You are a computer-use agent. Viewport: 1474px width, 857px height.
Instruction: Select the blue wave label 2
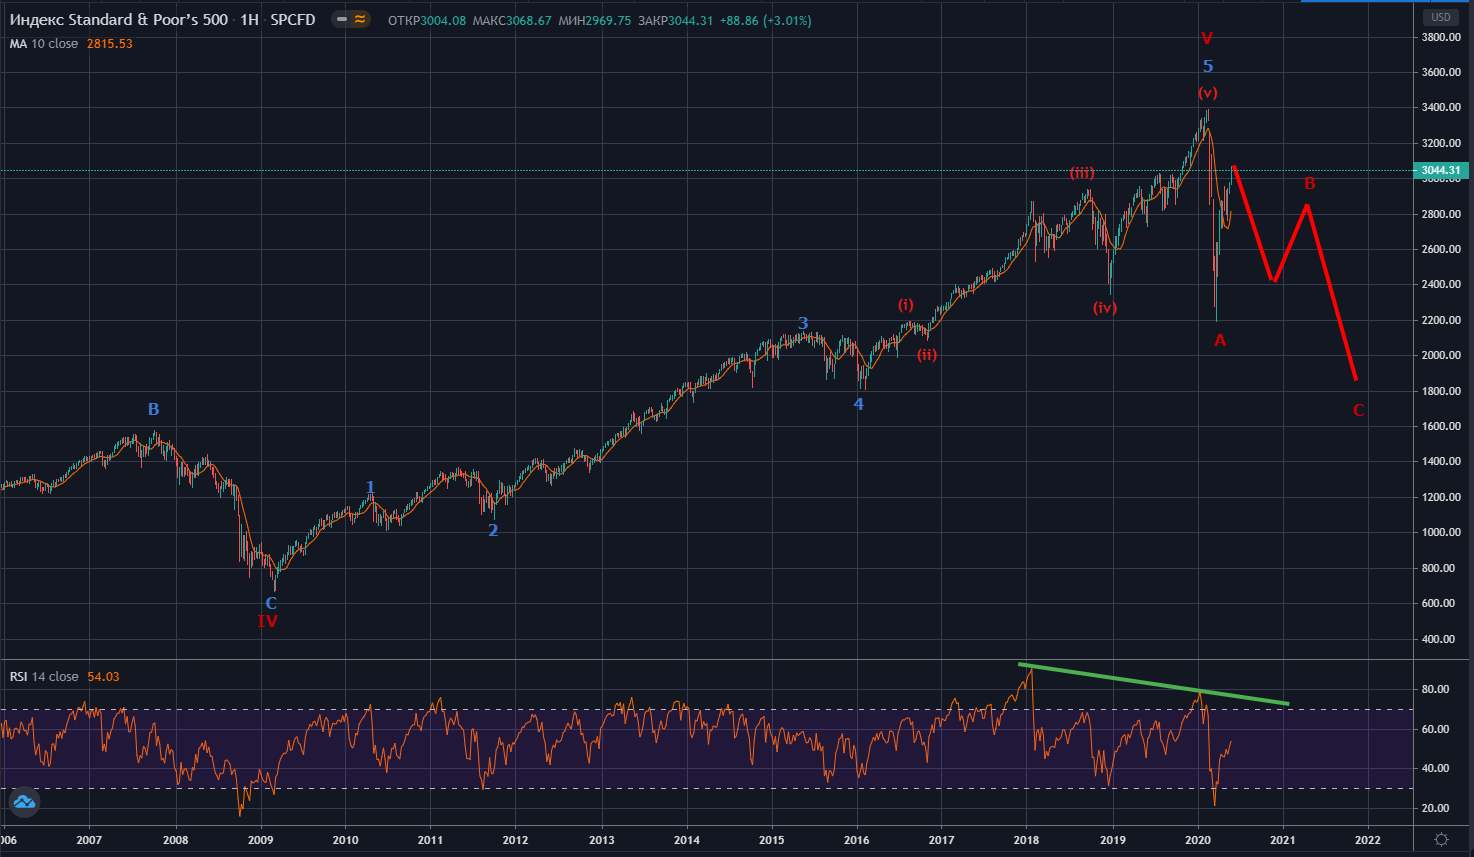(493, 530)
